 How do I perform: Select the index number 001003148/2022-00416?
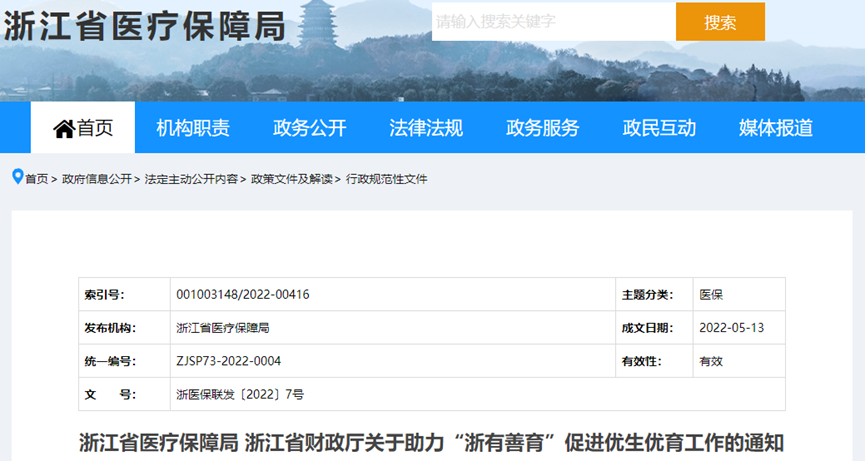[243, 294]
